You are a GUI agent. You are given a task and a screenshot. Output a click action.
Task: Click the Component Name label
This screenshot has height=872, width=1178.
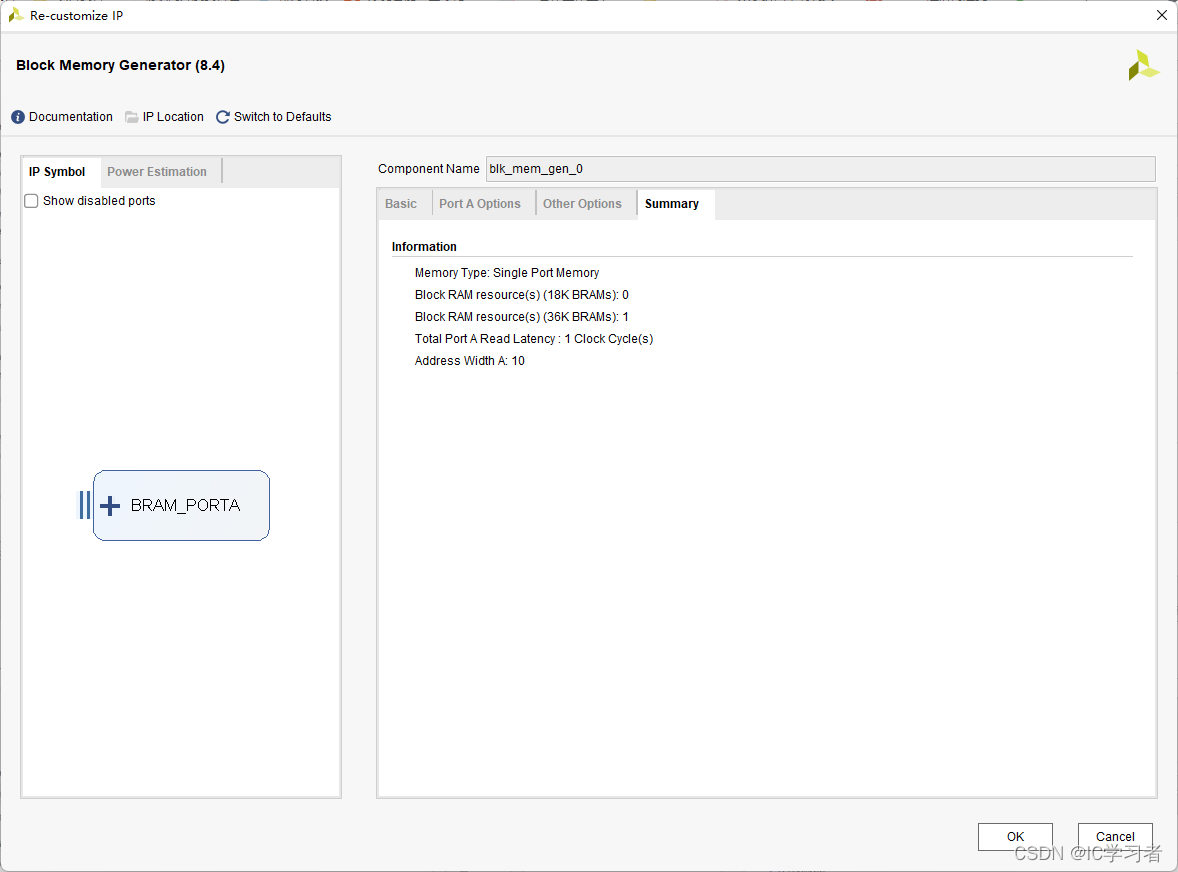click(428, 169)
